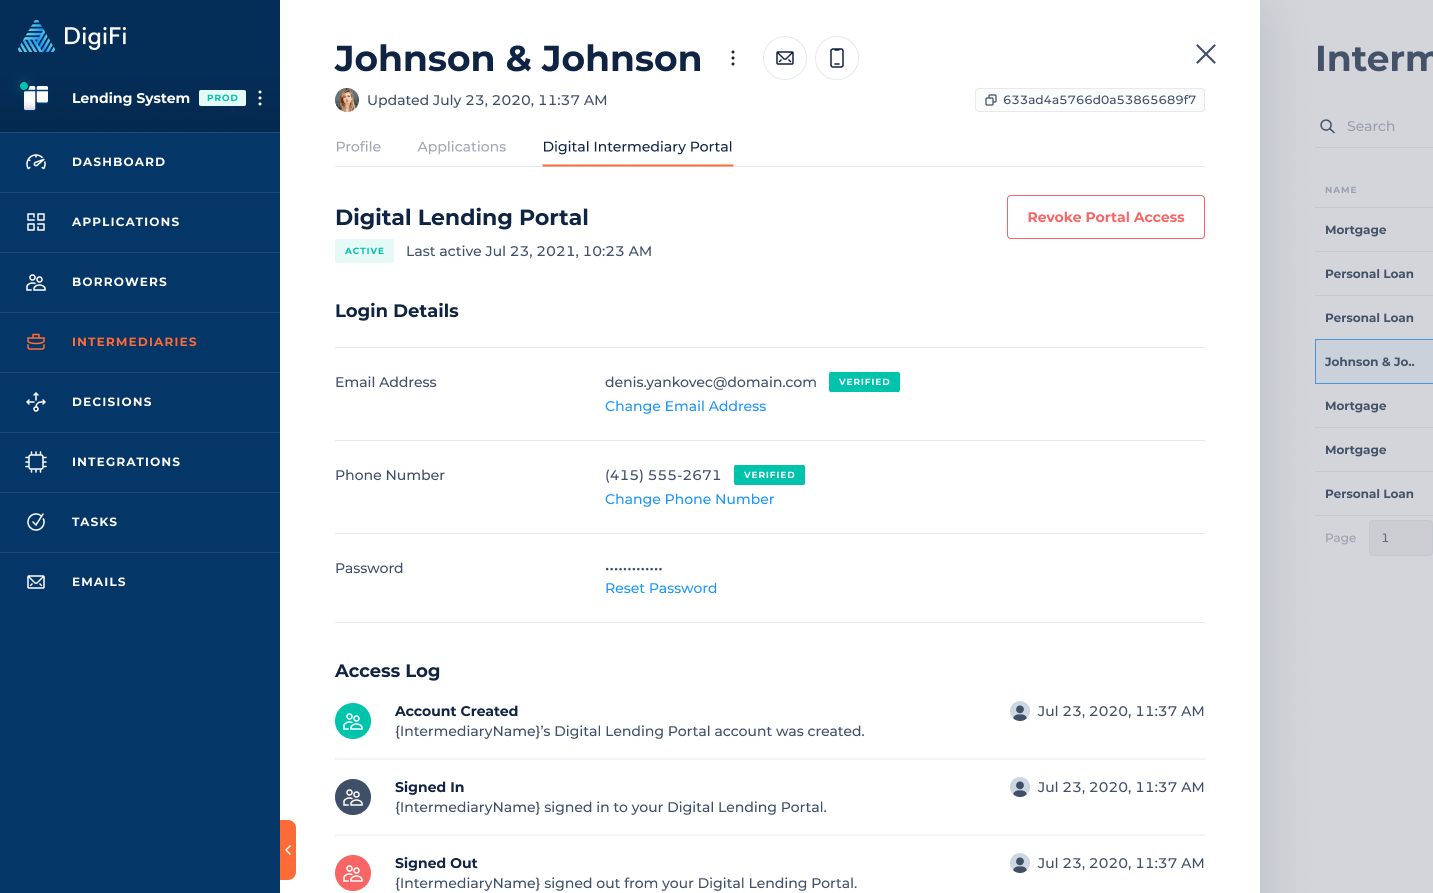Screen dimensions: 1433x893
Task: Click the Borrowers people icon
Action: [x=36, y=282]
